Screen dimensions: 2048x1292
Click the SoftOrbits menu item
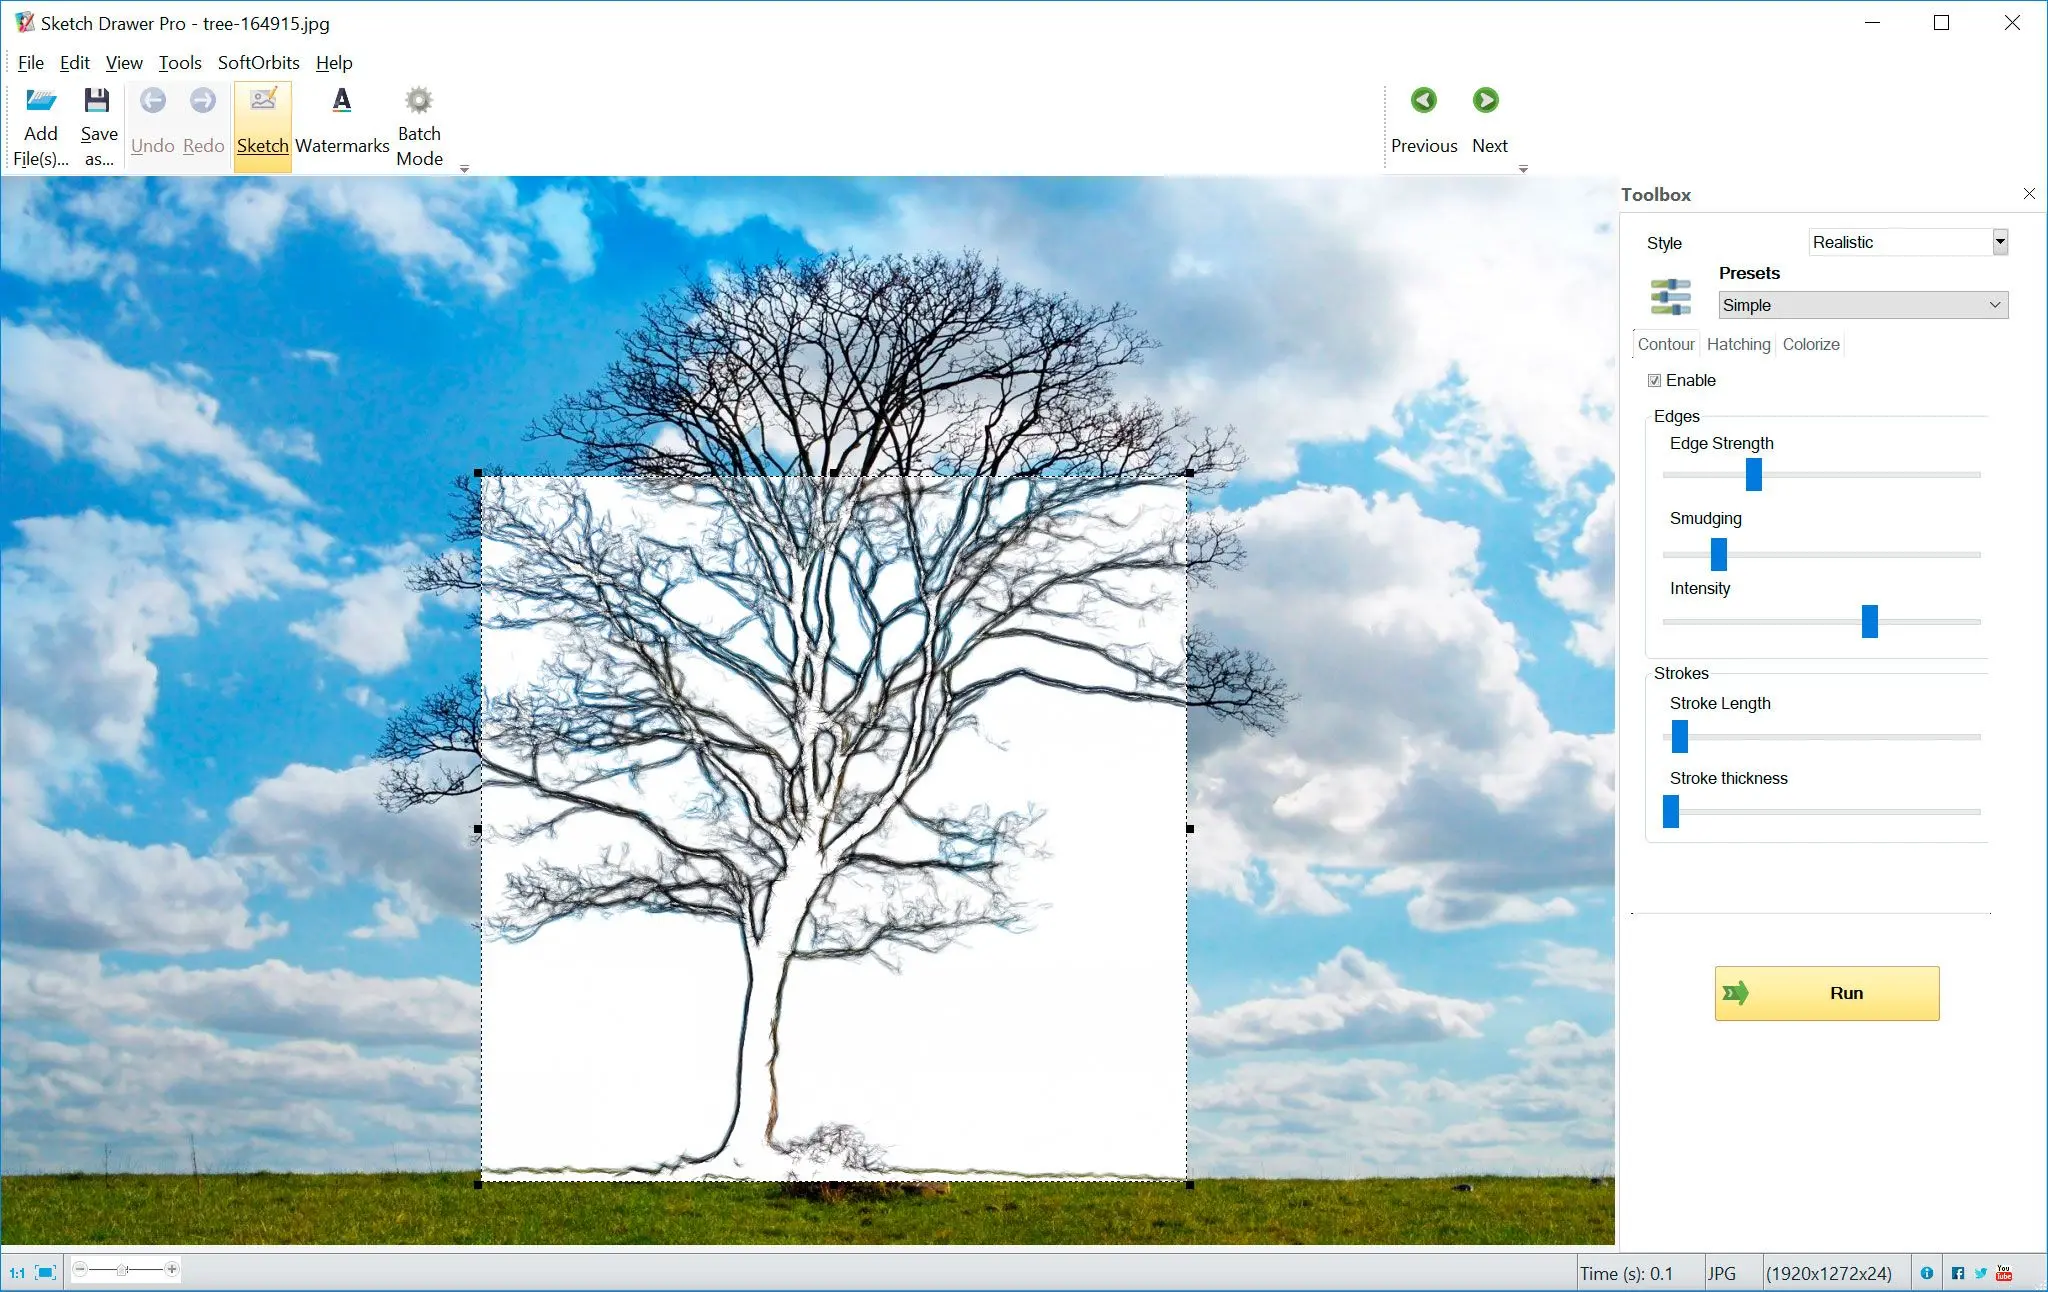tap(256, 61)
